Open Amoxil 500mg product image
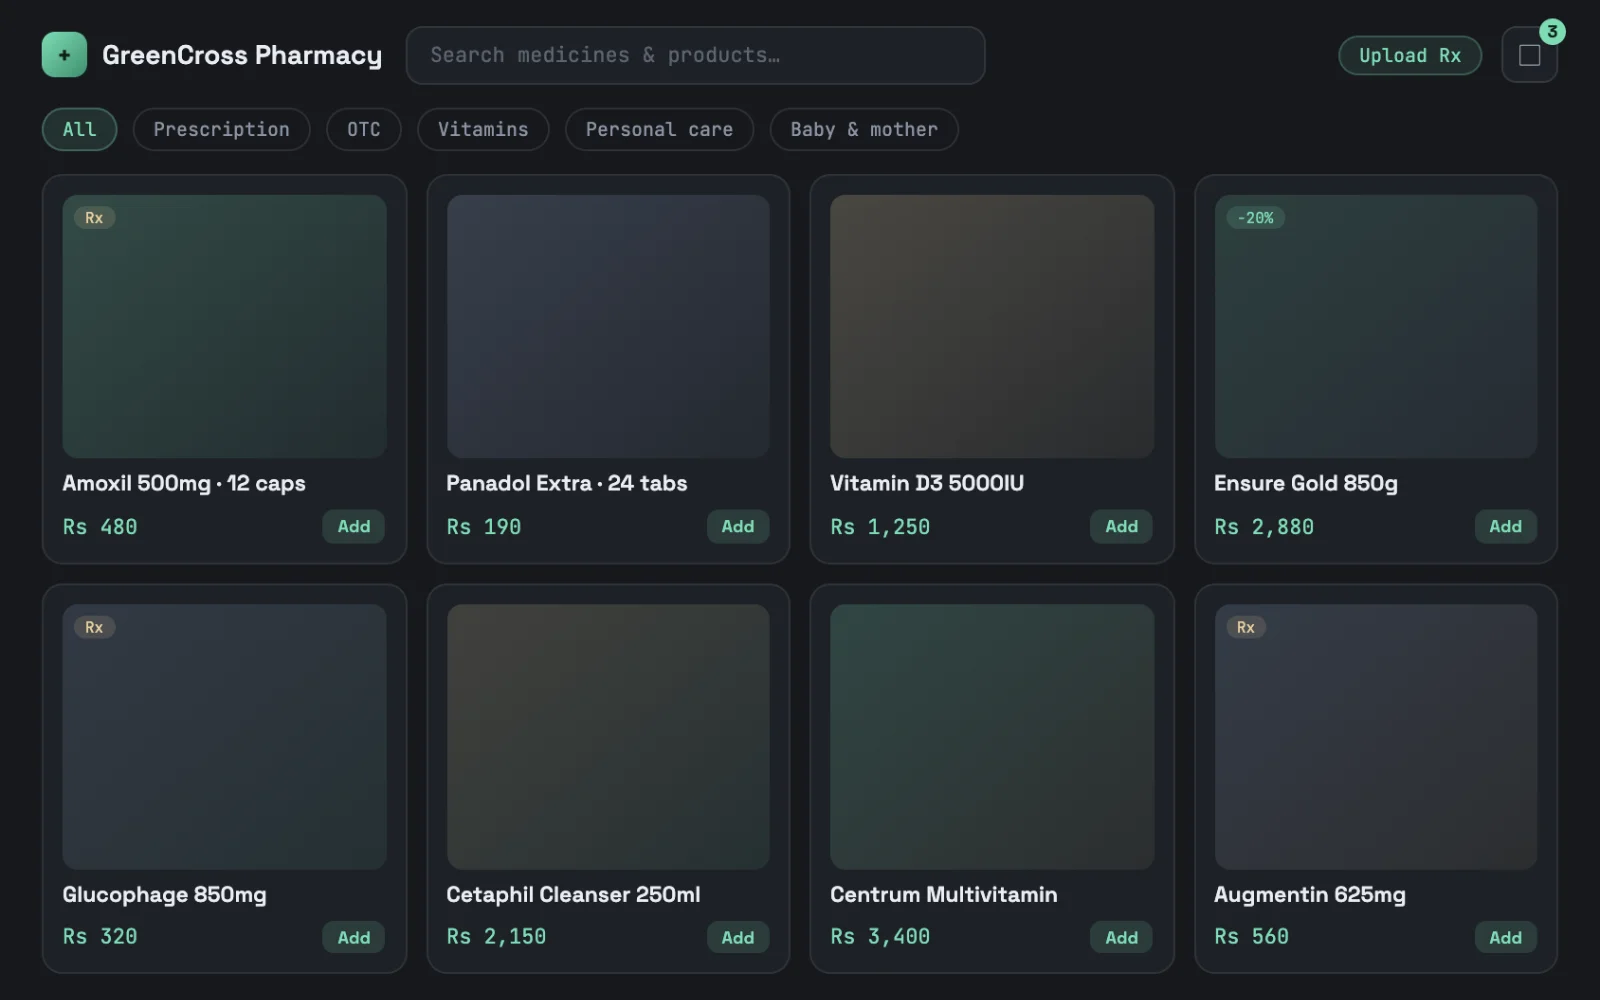The image size is (1600, 1000). click(x=224, y=326)
